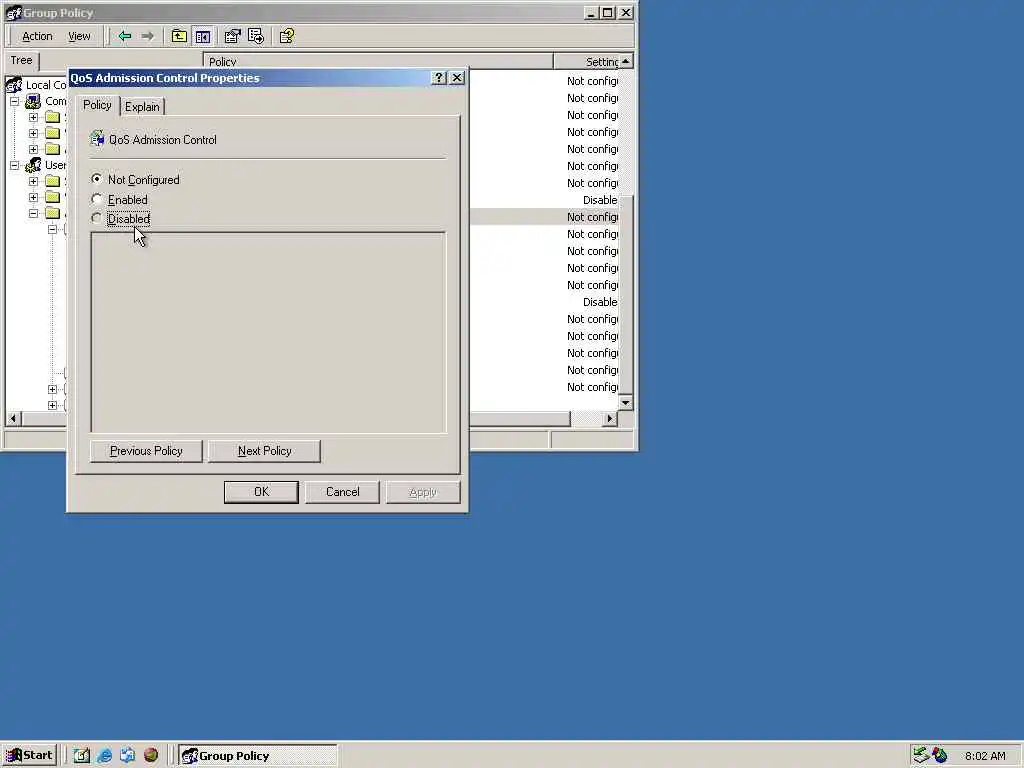Expand third subfolder under Computer Configuration
The height and width of the screenshot is (768, 1024).
[33, 149]
